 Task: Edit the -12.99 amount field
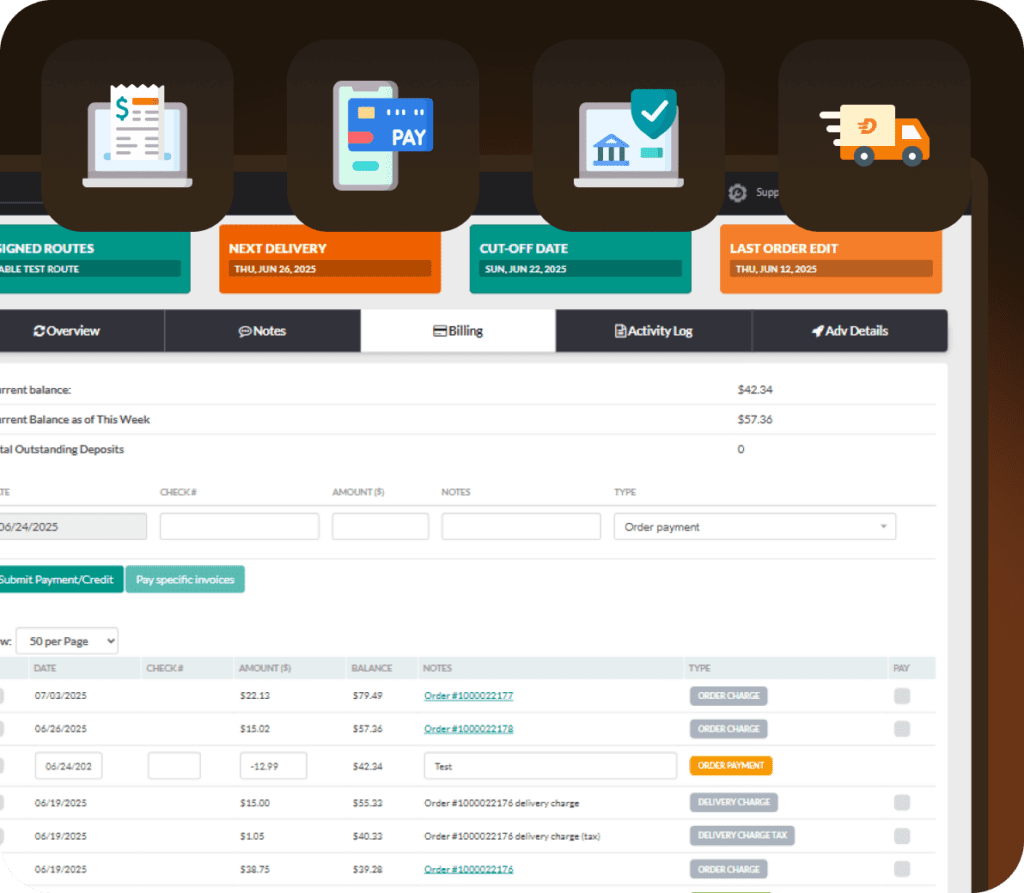pos(273,766)
